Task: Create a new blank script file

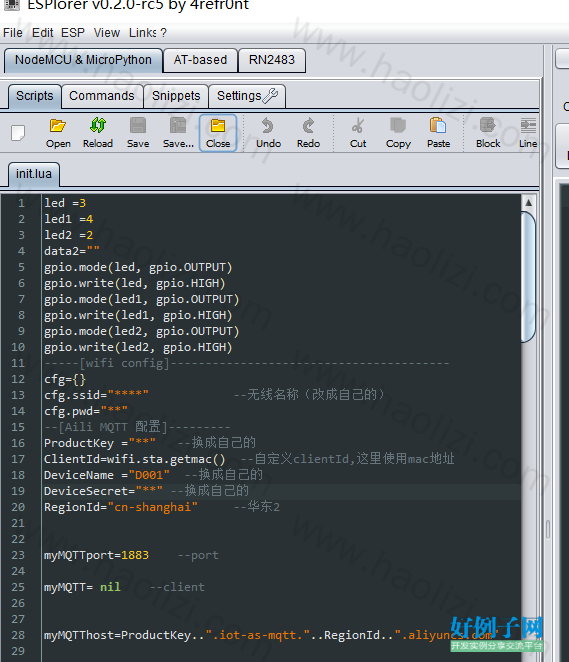Action: [18, 133]
